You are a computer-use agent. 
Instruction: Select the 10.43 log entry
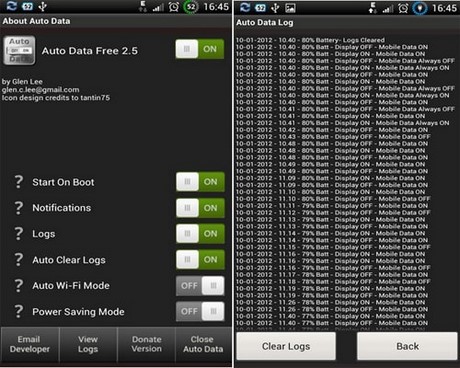333,137
